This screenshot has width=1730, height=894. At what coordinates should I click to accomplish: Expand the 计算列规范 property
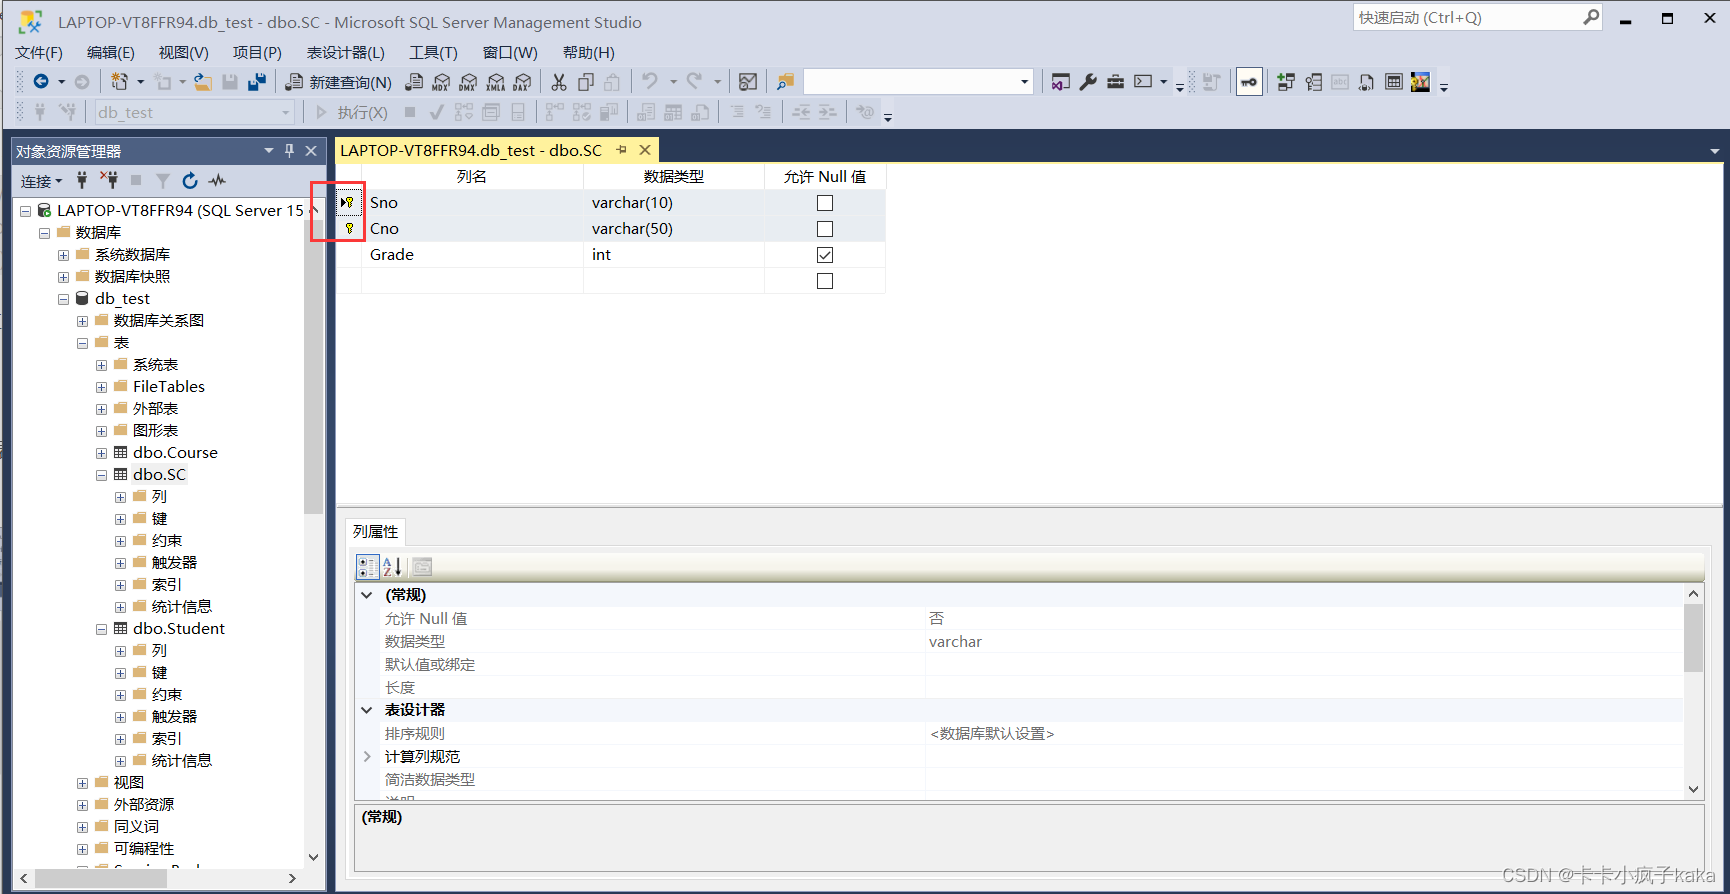coord(367,757)
